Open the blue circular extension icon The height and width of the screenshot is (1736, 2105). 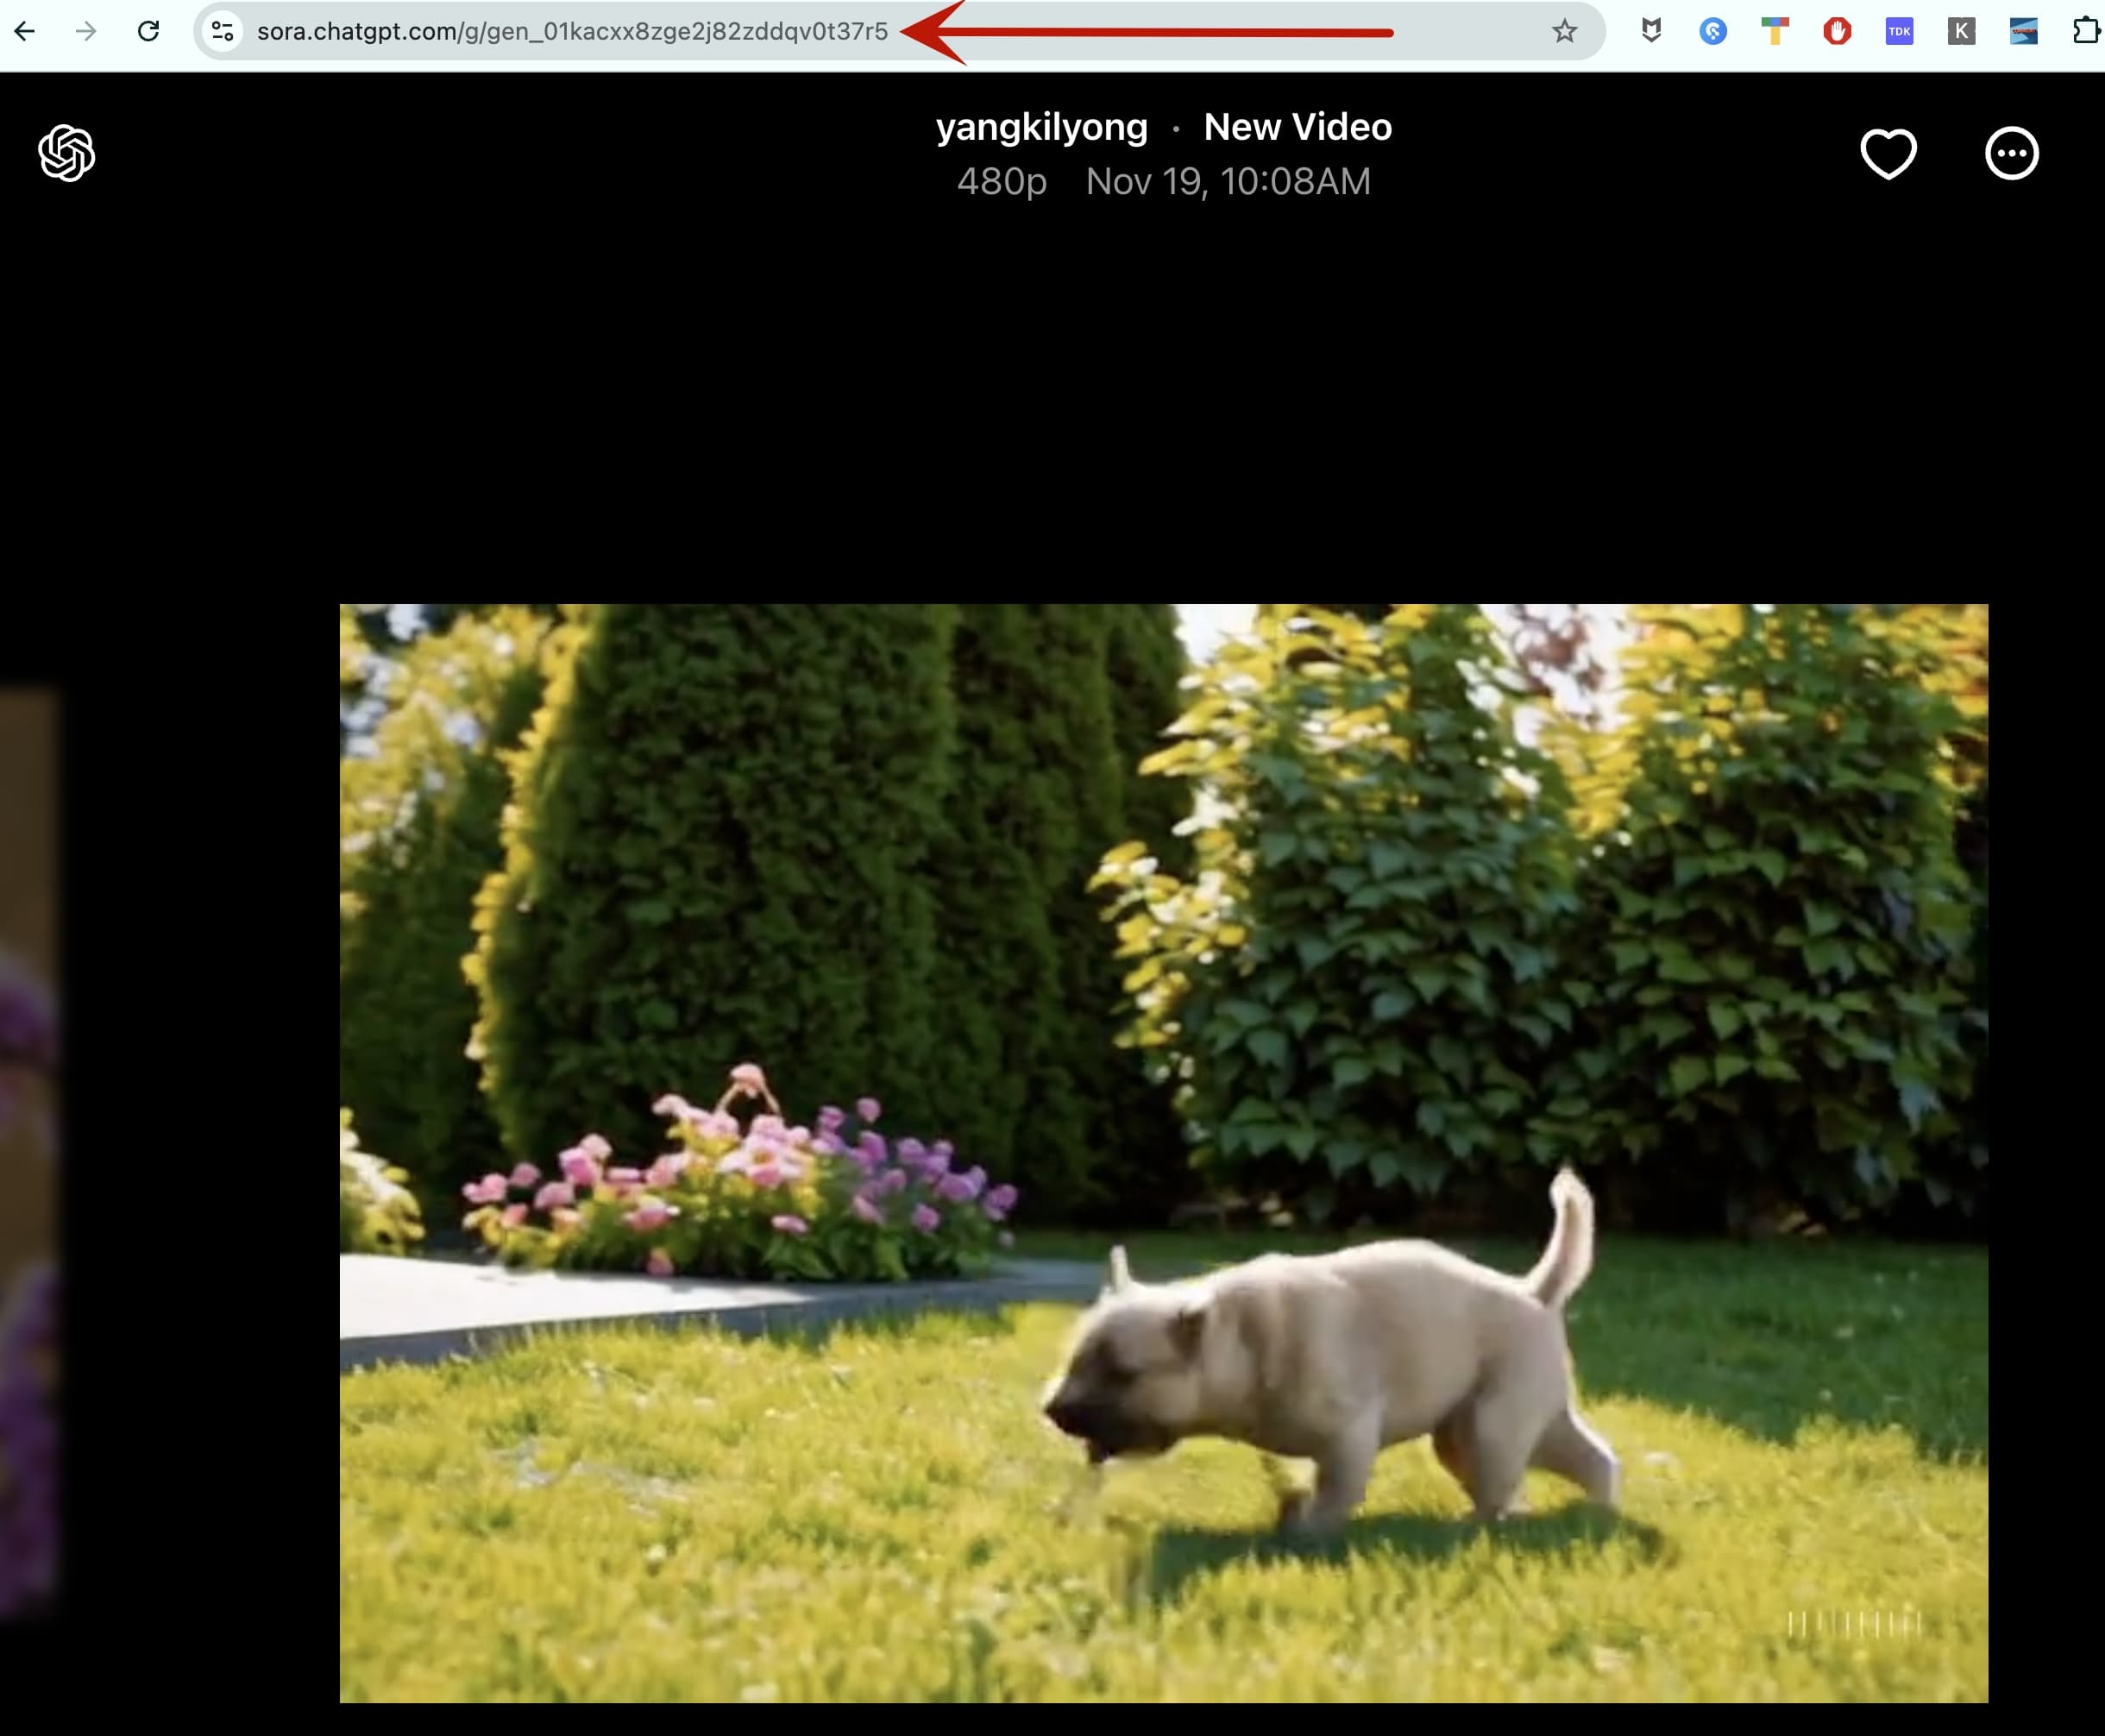1713,31
